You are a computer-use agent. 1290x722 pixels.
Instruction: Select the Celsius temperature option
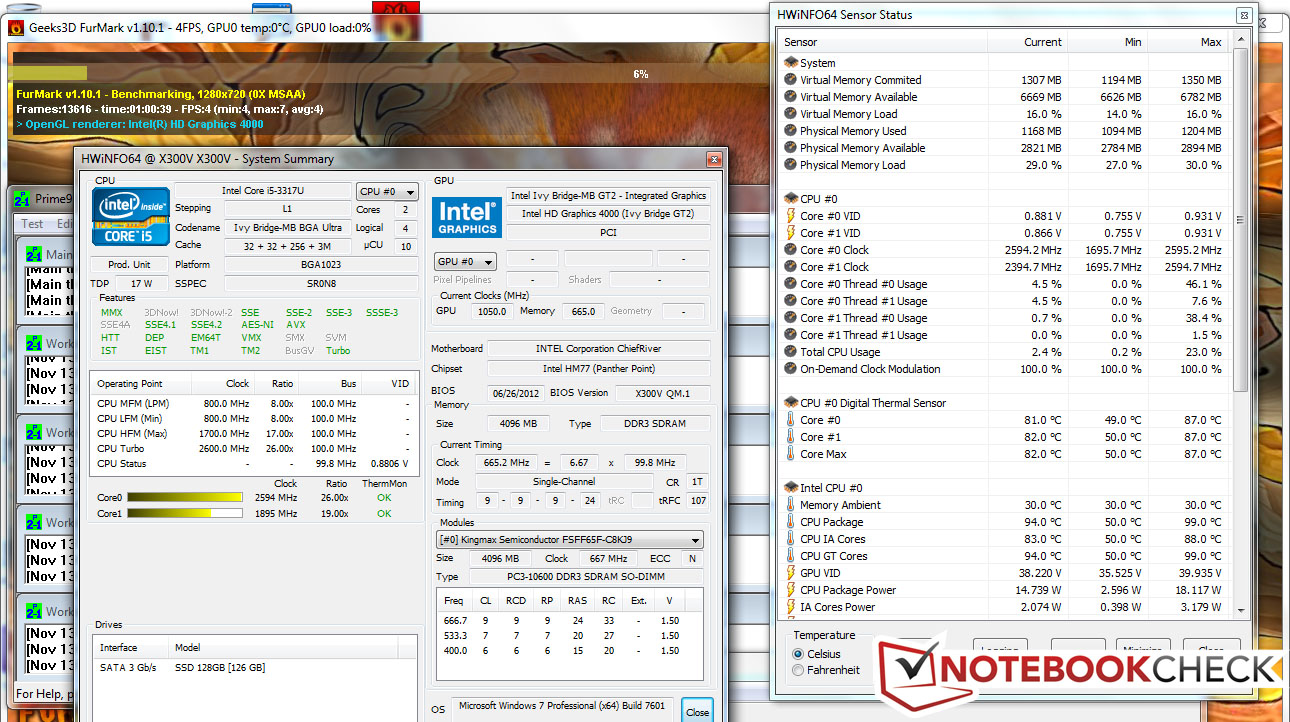(798, 654)
